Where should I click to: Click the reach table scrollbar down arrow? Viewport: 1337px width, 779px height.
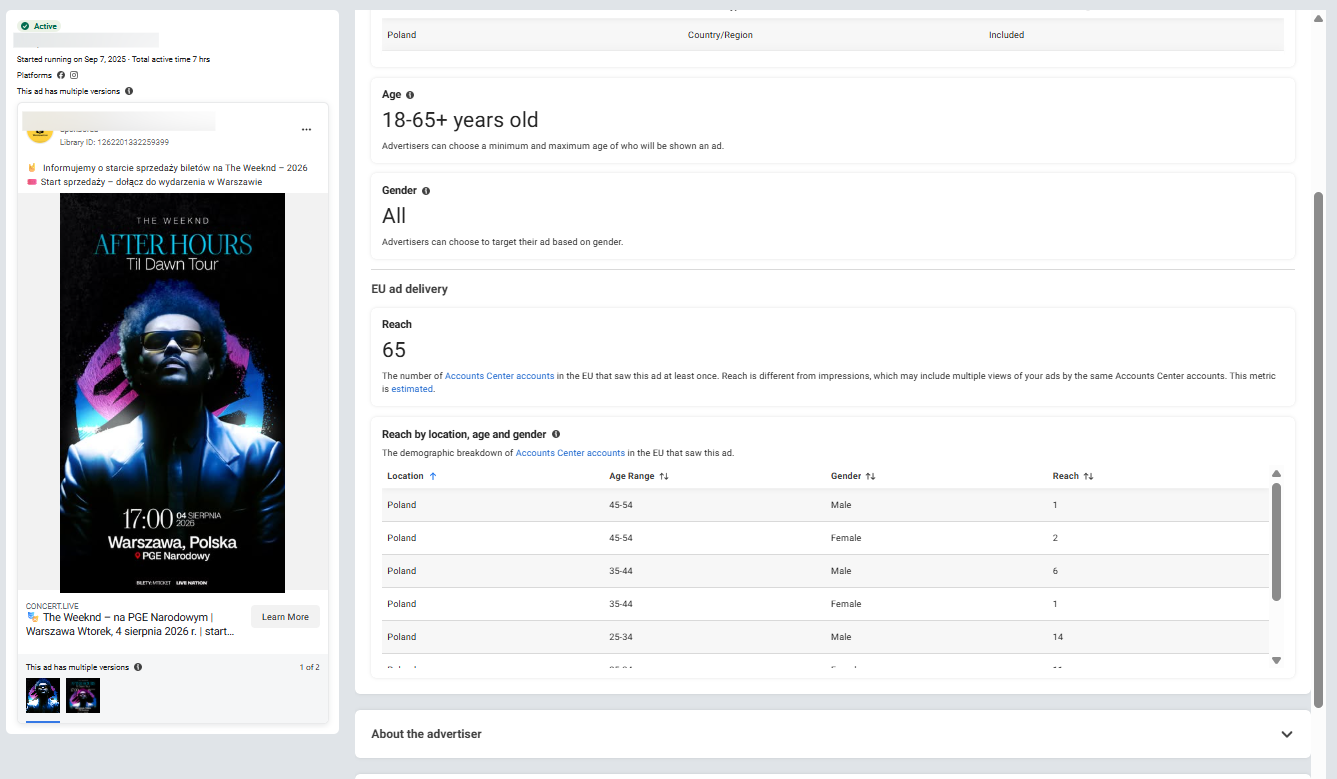coord(1276,660)
